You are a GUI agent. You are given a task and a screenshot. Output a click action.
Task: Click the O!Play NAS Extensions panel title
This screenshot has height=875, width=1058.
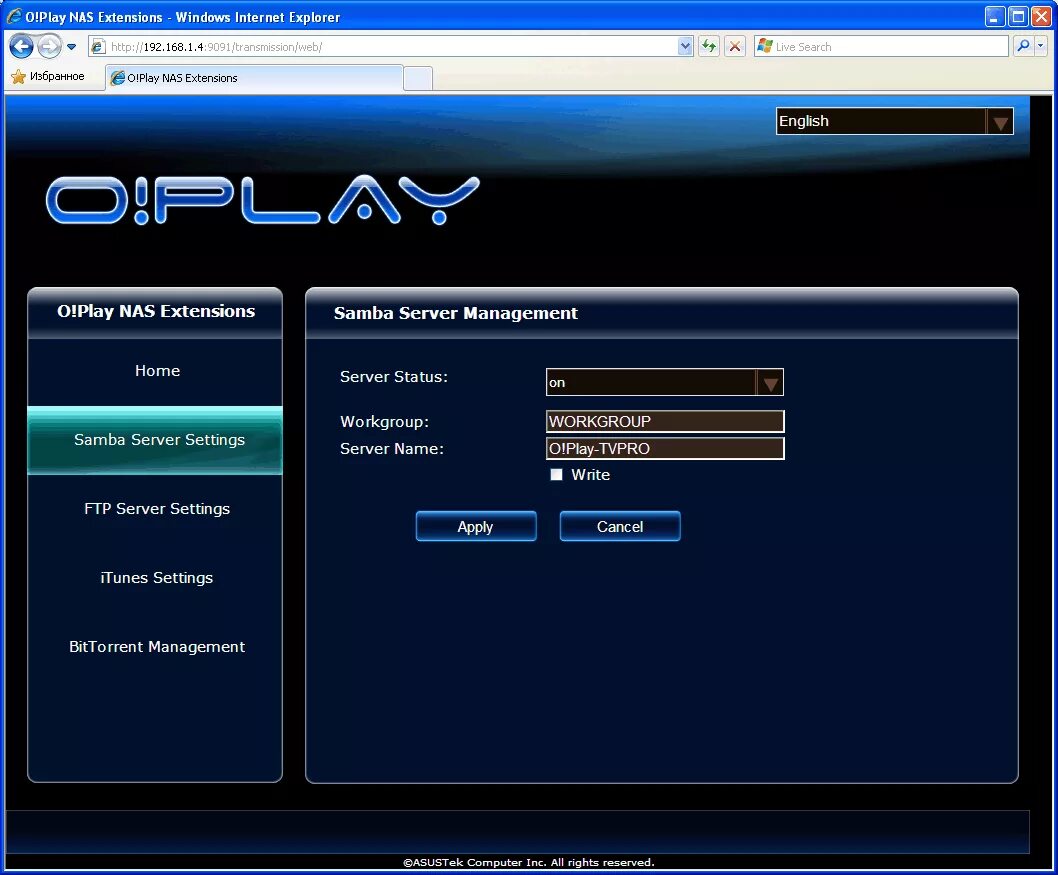coord(156,311)
